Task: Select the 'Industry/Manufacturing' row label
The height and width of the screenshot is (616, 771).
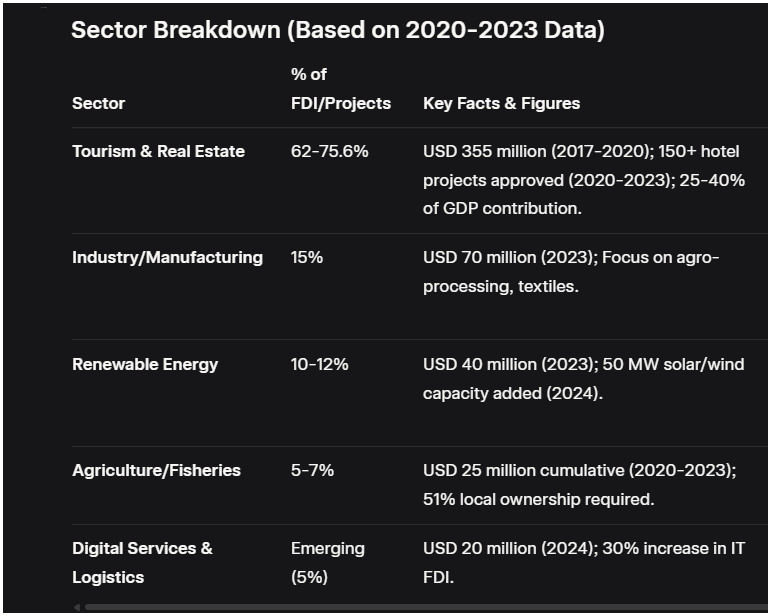Action: point(167,257)
